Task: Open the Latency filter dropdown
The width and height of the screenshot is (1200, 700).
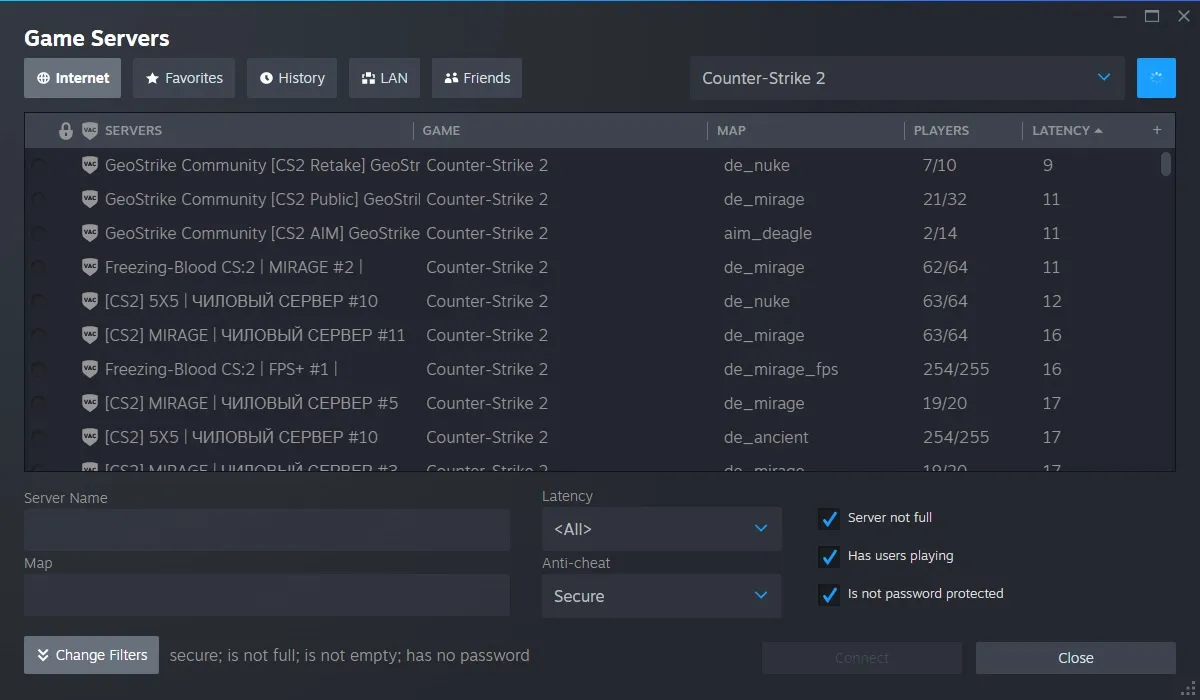Action: (x=662, y=529)
